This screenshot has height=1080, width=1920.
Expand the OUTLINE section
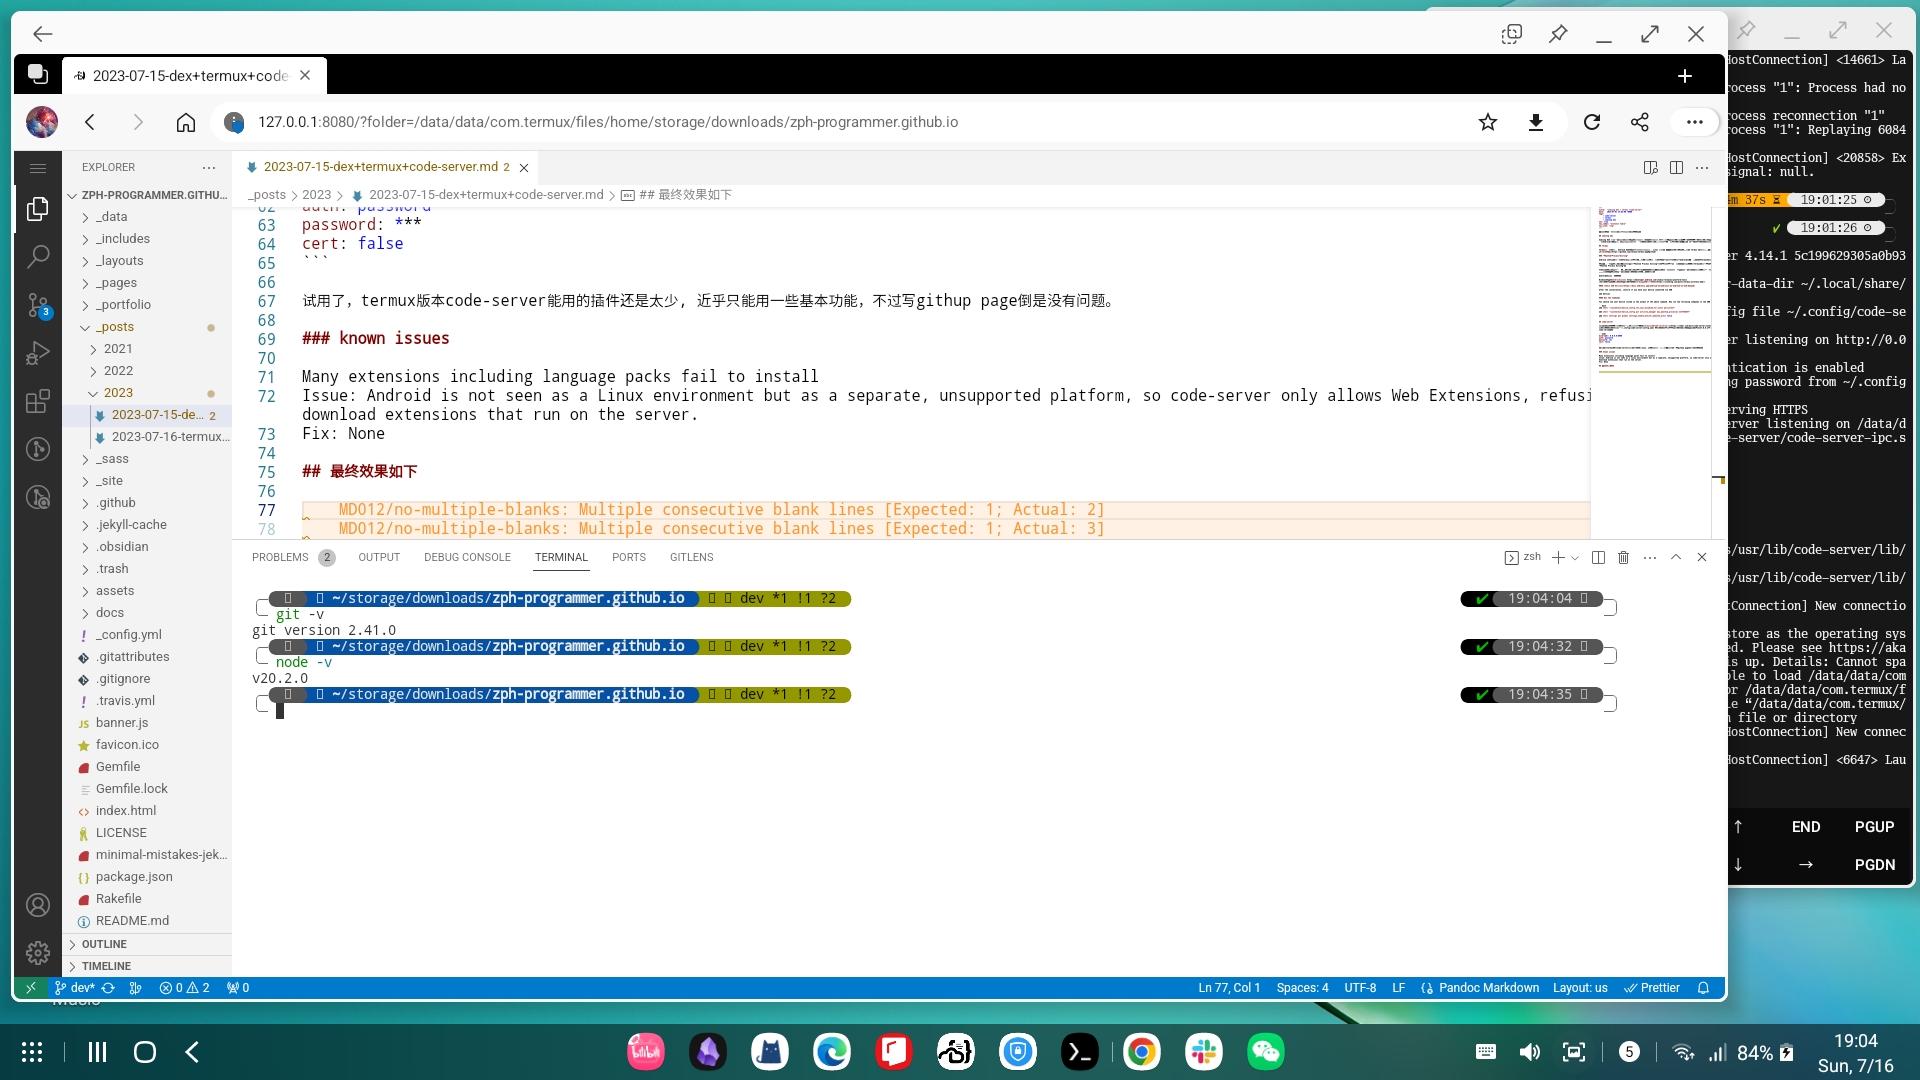coord(147,944)
